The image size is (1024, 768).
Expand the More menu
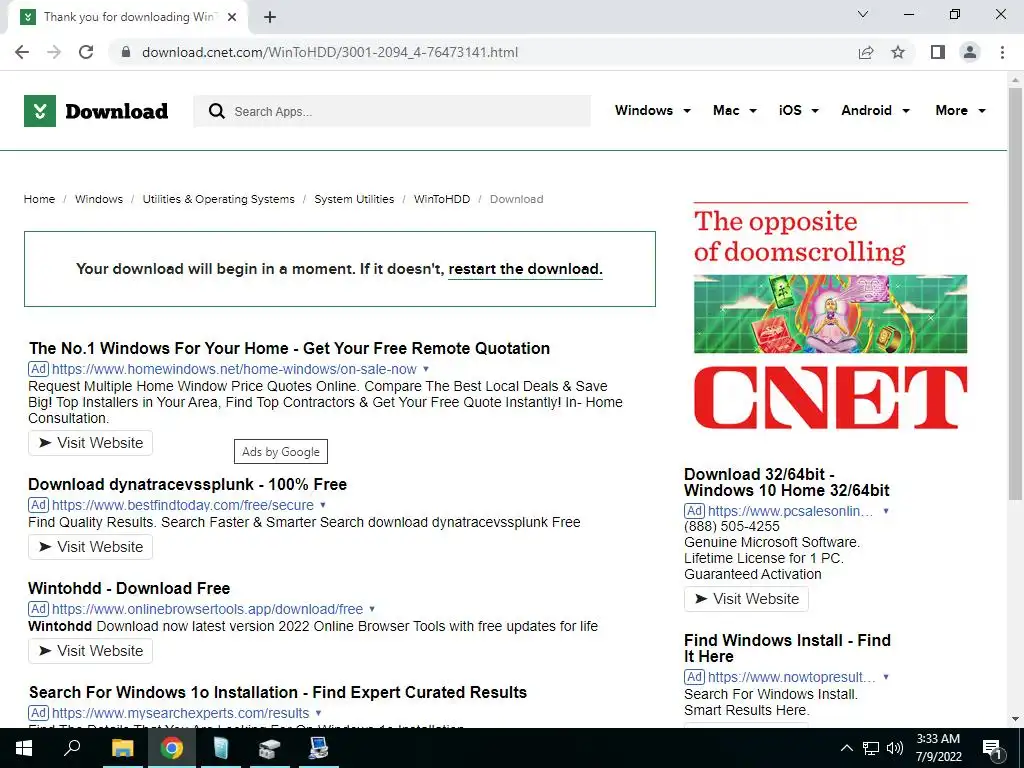[x=960, y=110]
